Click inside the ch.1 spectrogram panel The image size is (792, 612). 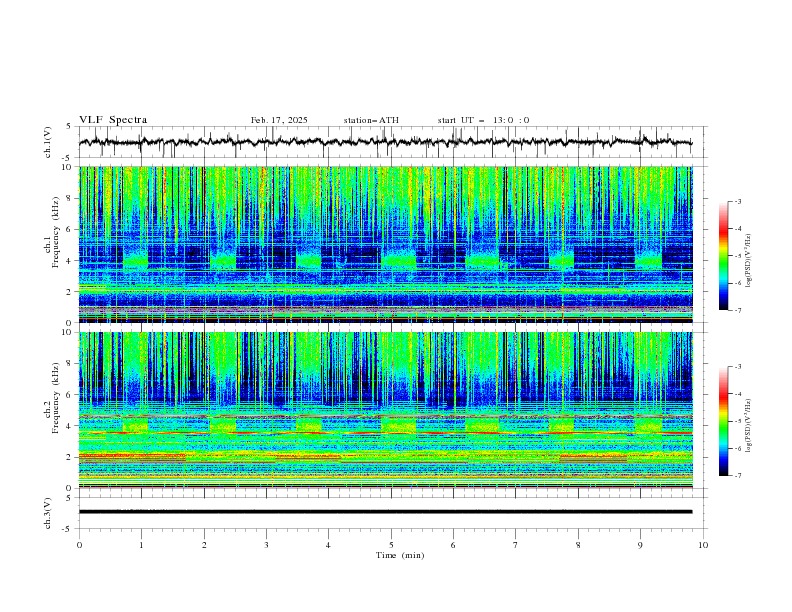tap(385, 244)
